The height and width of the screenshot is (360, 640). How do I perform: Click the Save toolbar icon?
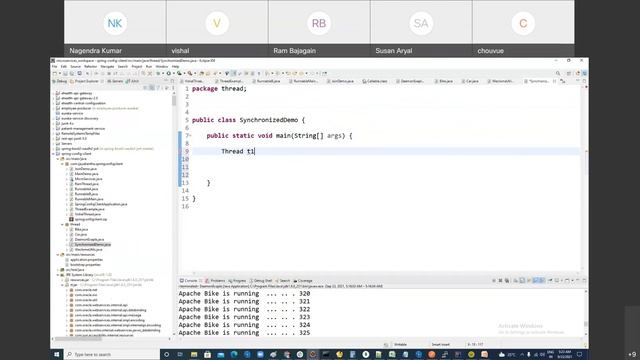(65, 73)
